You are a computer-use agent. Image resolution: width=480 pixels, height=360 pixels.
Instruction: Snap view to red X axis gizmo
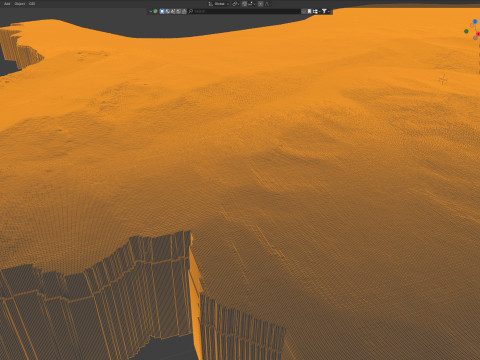(478, 34)
